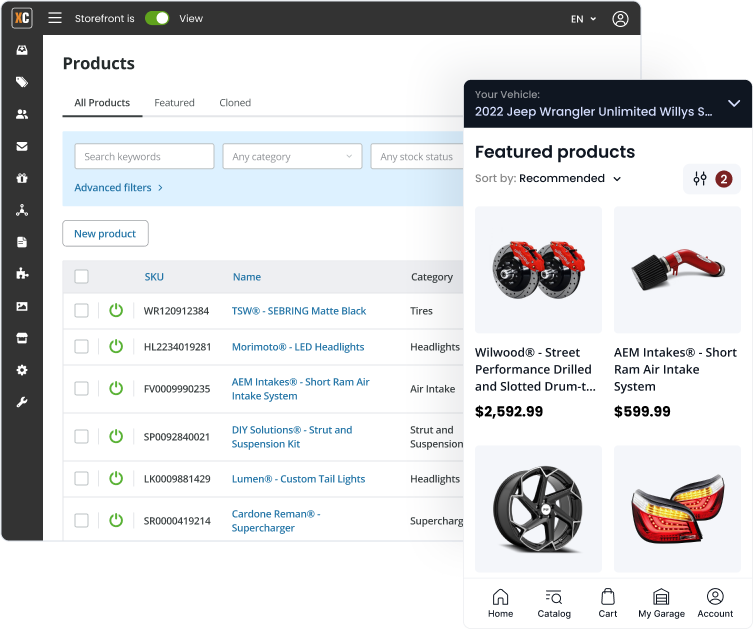Click the $599.99 price text
Screen dimensions: 753x629
(642, 411)
